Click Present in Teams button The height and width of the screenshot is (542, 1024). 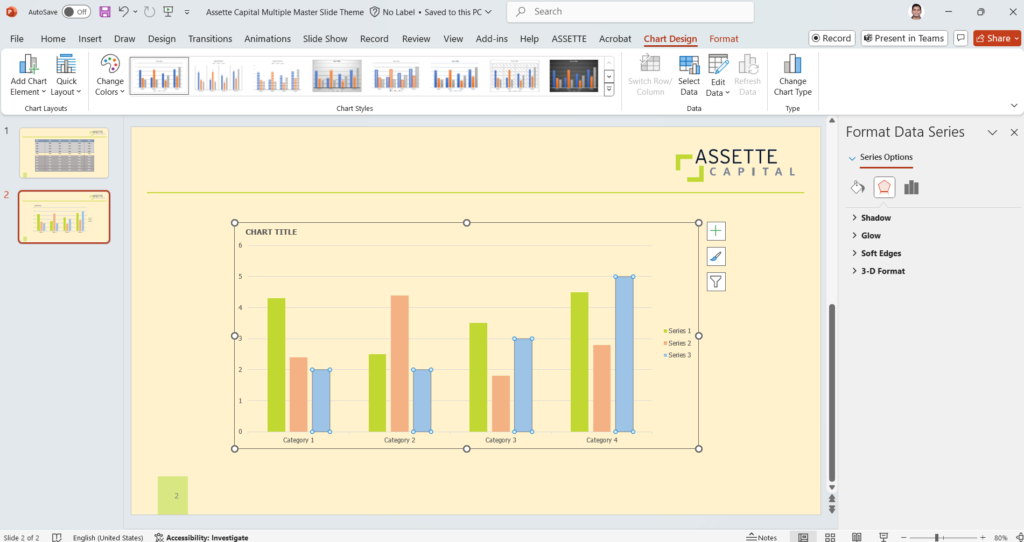pos(904,38)
